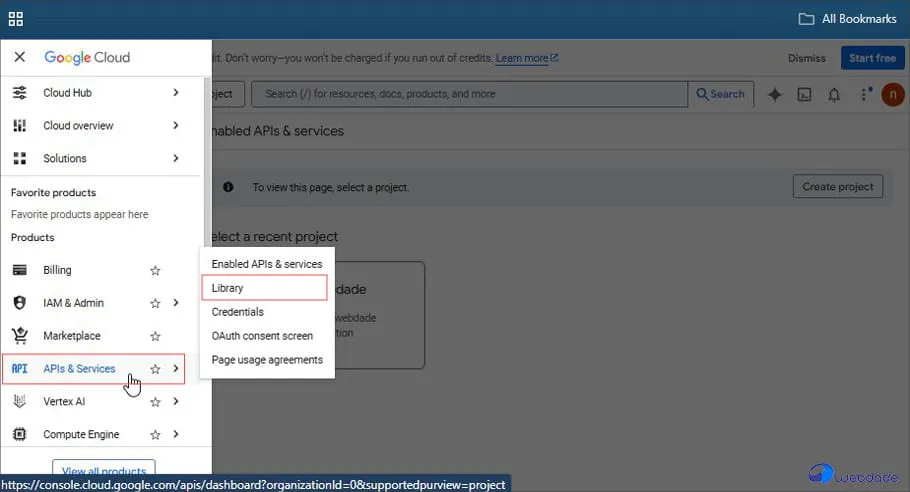The height and width of the screenshot is (492, 910).
Task: Pin Billing to favorites with star
Action: pyautogui.click(x=155, y=270)
